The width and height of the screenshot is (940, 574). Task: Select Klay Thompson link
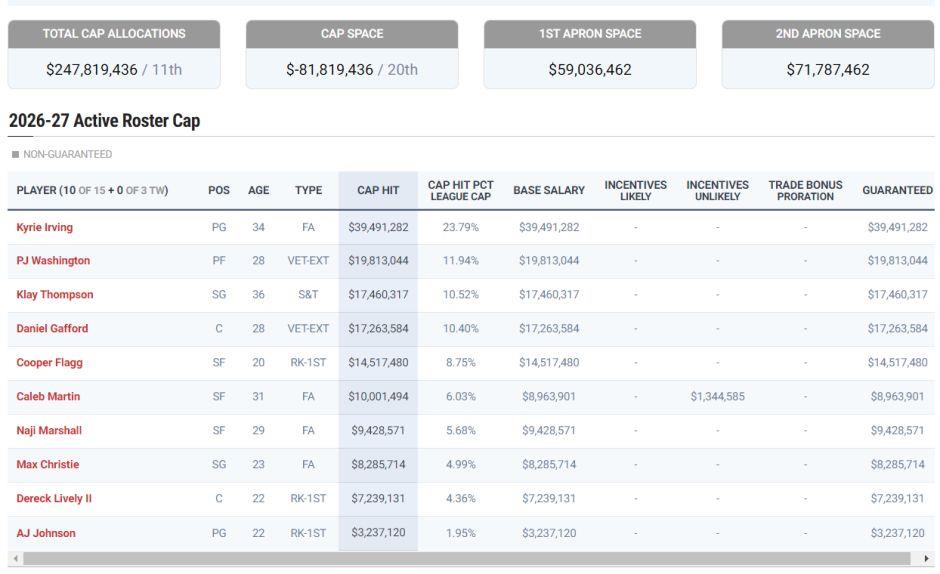pos(55,294)
